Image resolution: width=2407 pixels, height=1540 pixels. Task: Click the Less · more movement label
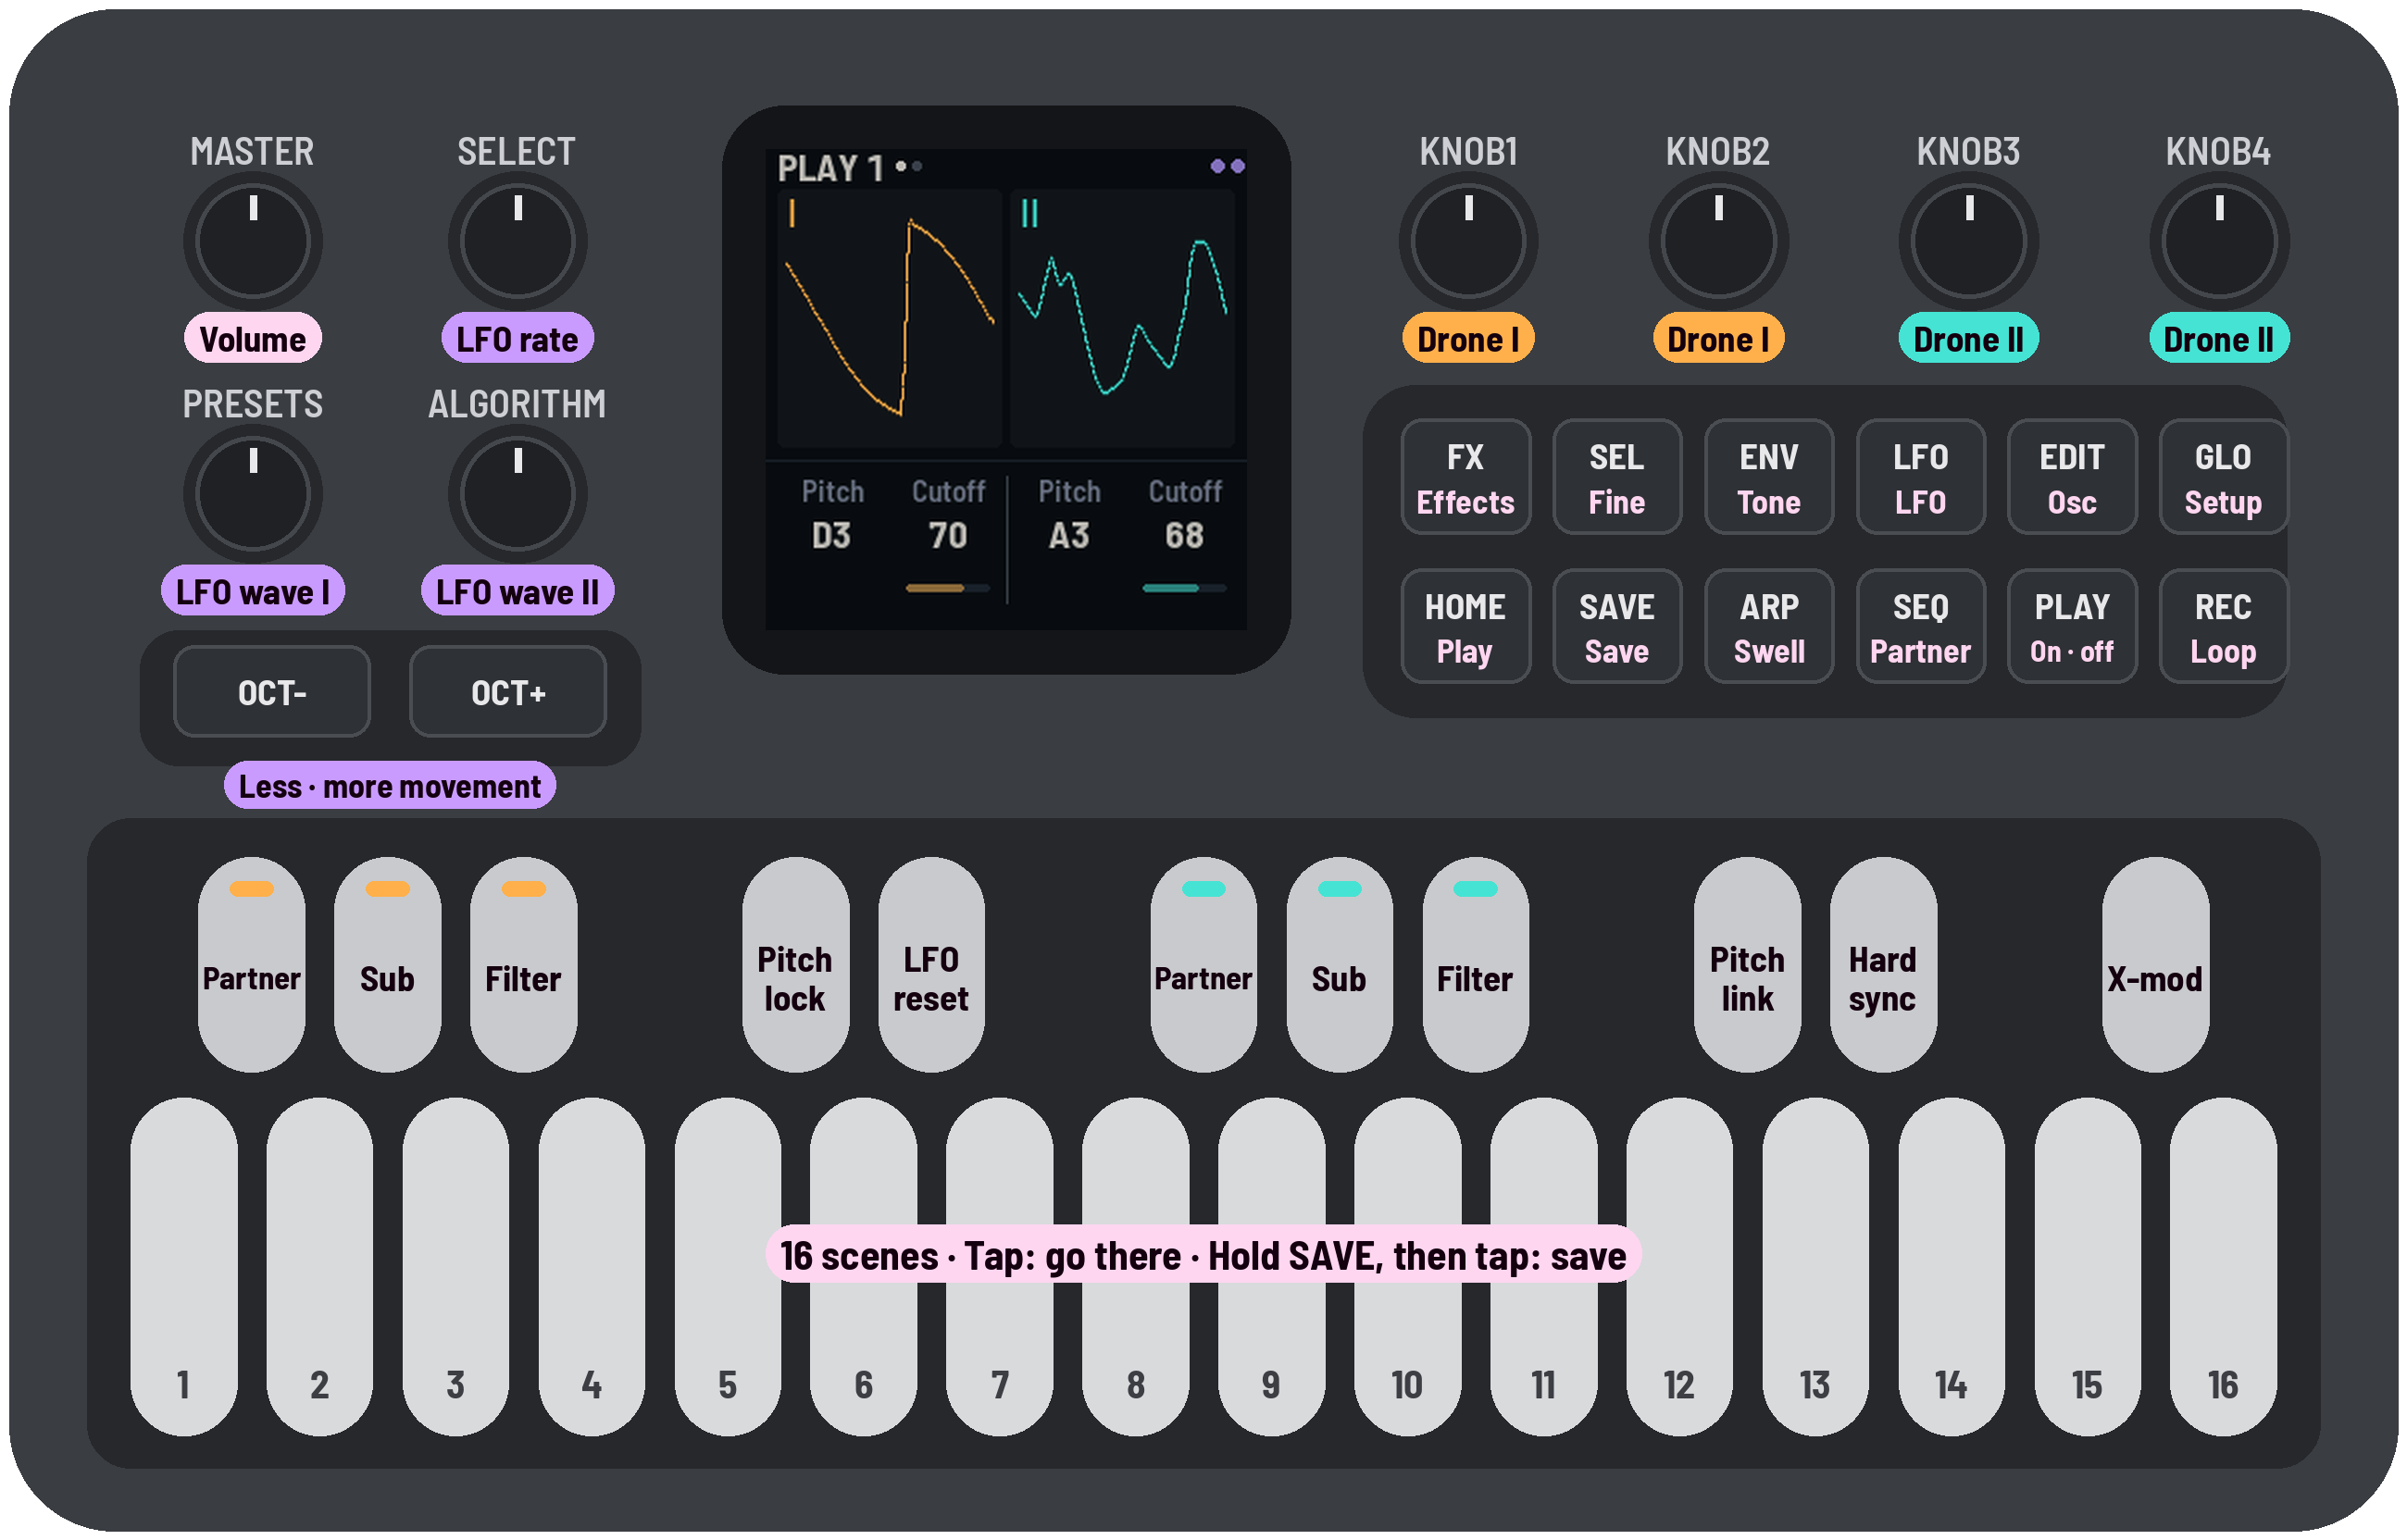click(389, 786)
